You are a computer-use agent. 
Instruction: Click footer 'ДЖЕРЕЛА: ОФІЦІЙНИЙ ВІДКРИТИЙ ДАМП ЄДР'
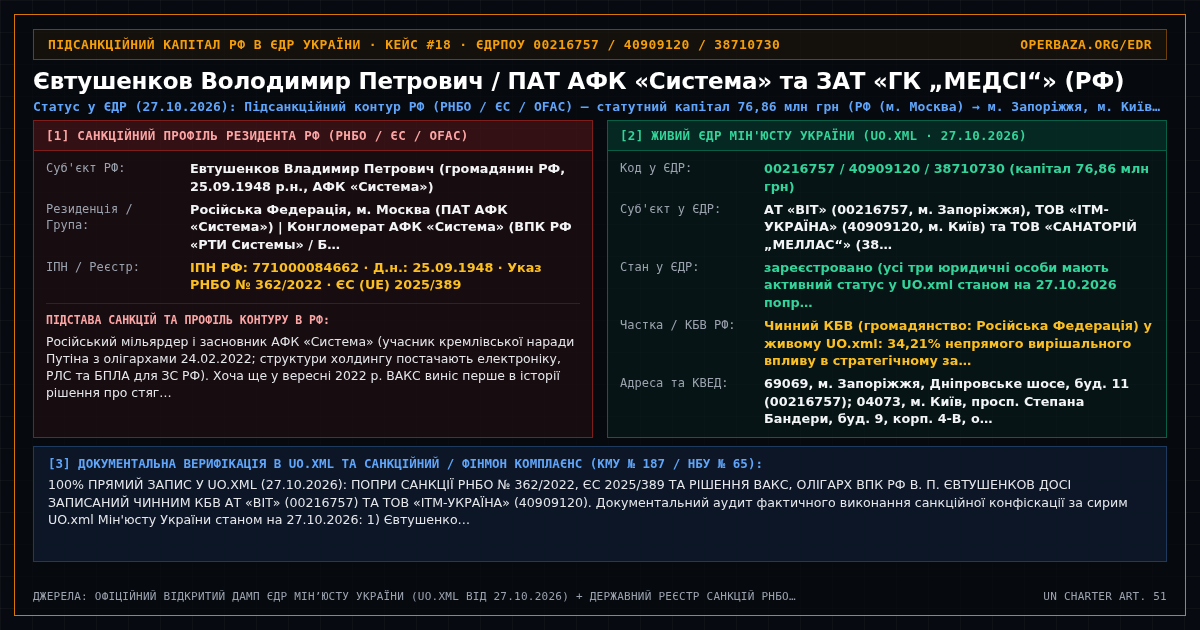click(414, 596)
